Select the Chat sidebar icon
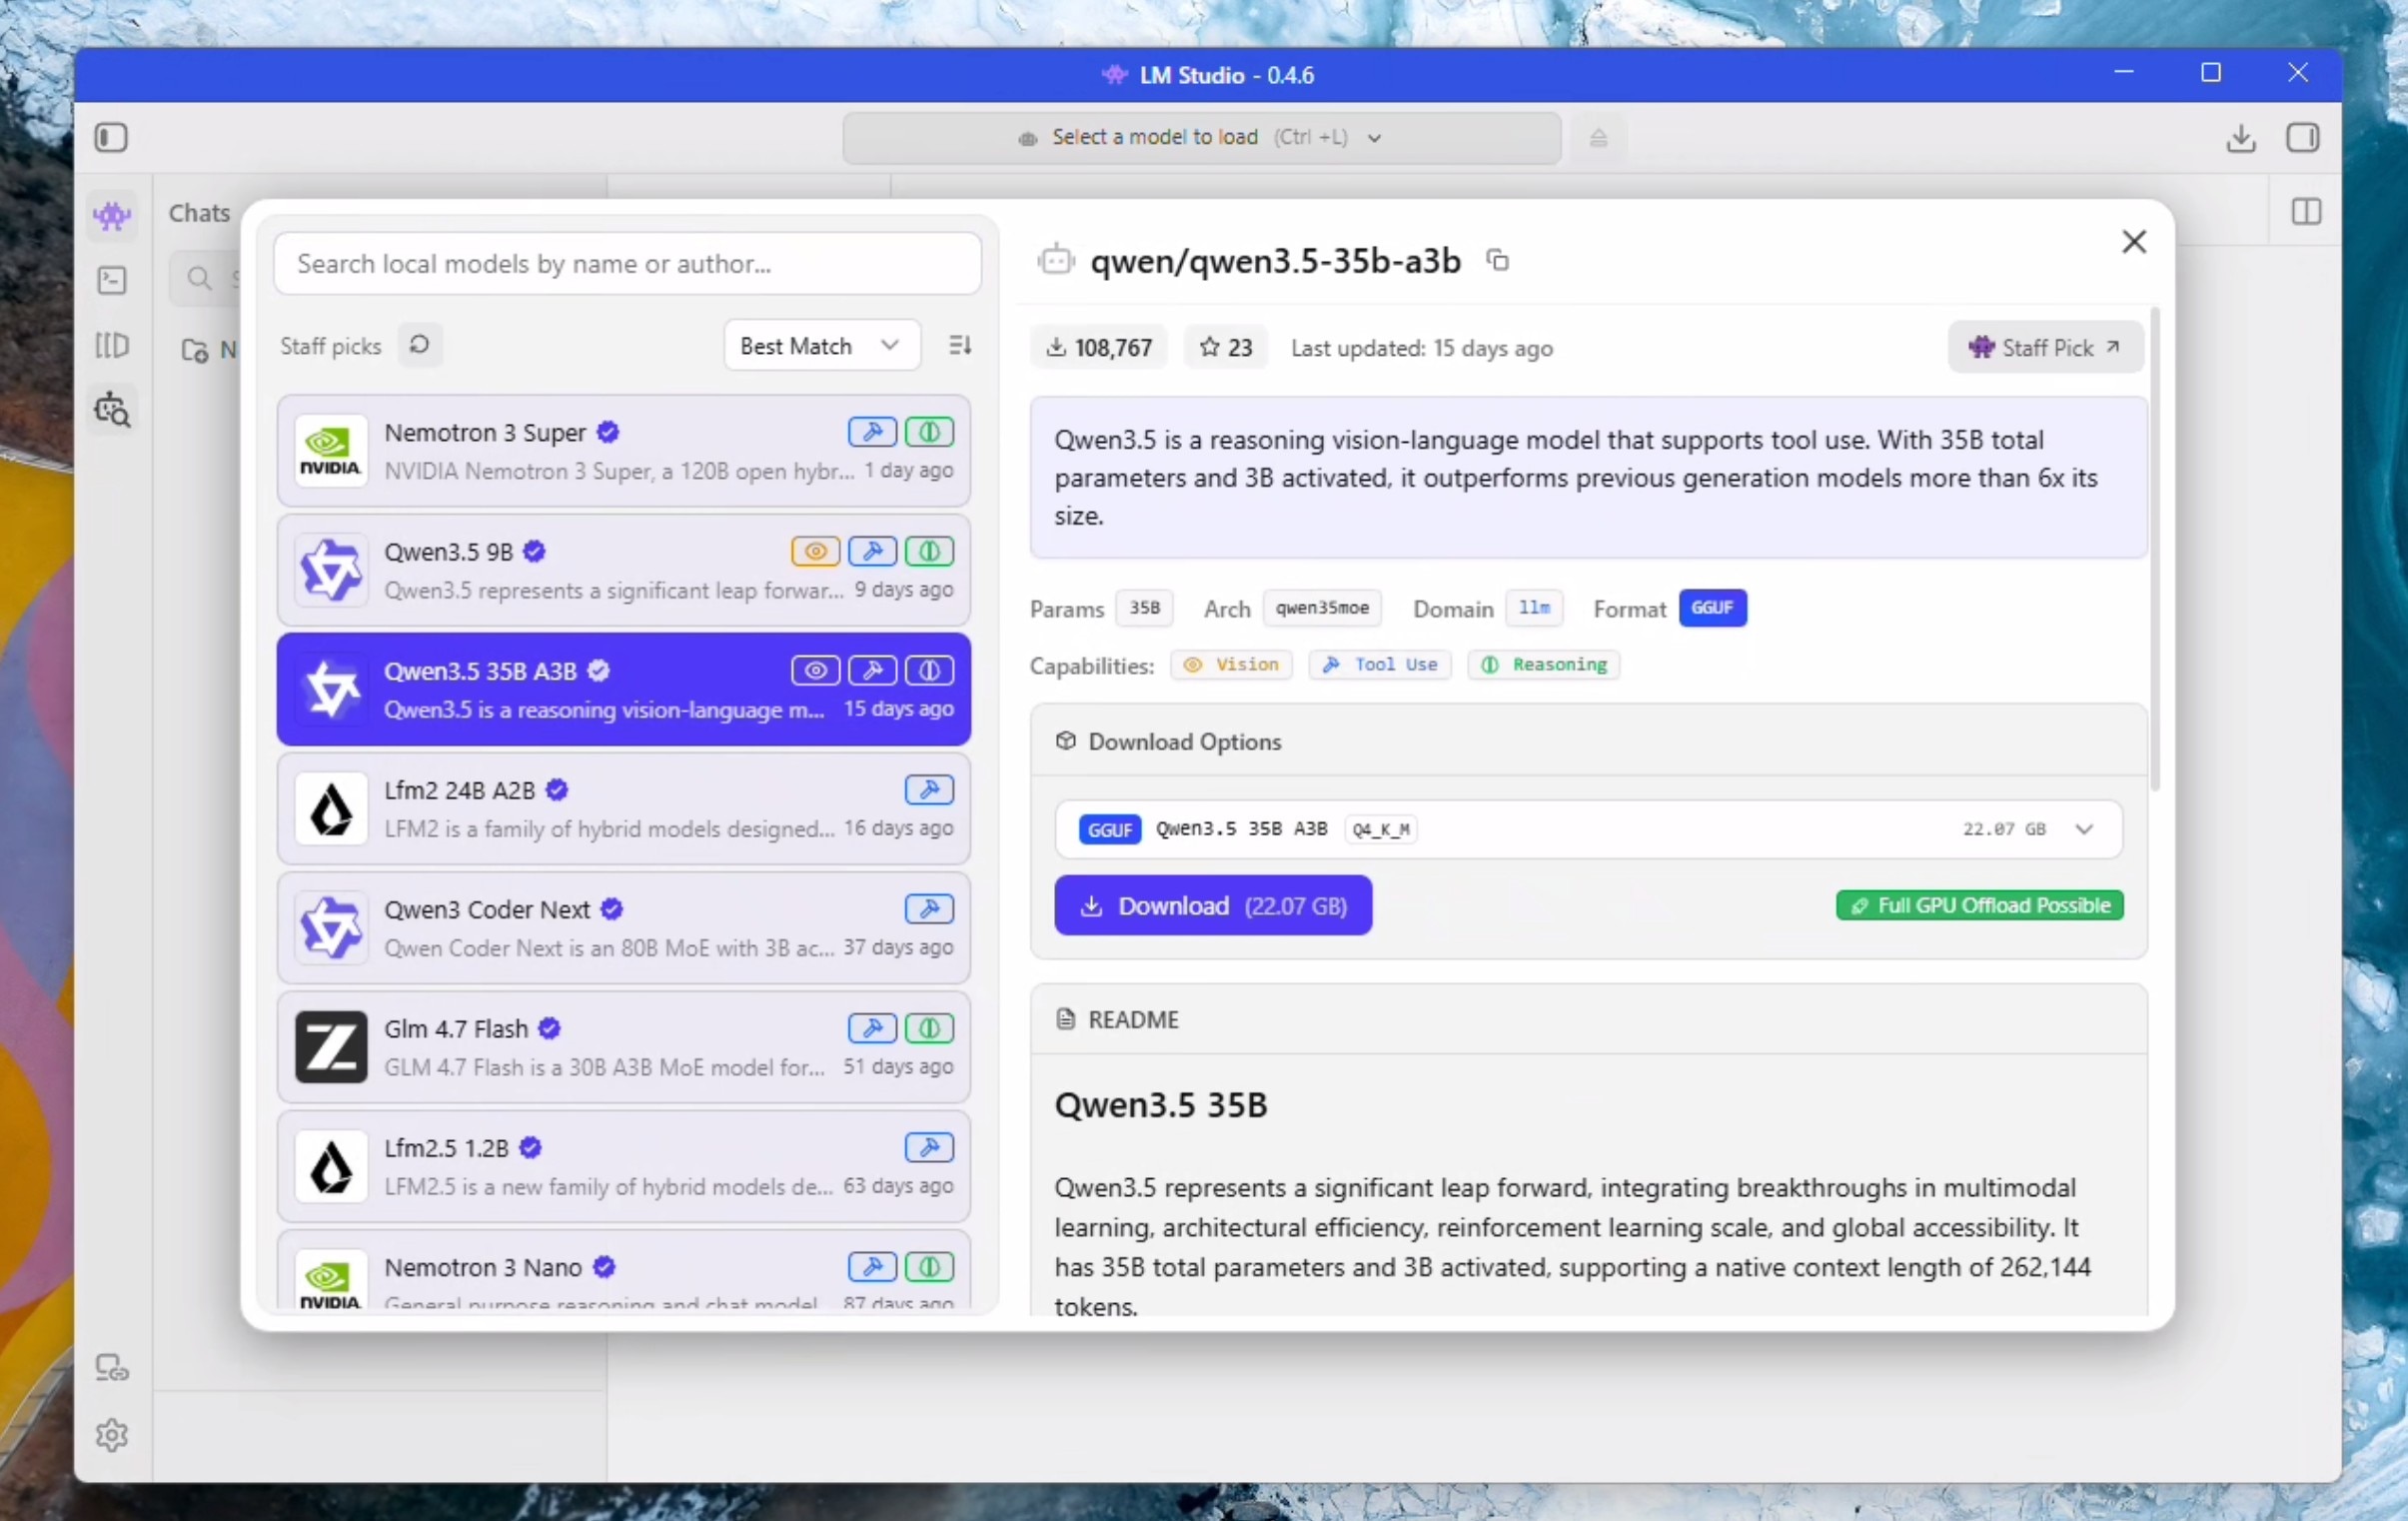This screenshot has width=2408, height=1521. [112, 215]
